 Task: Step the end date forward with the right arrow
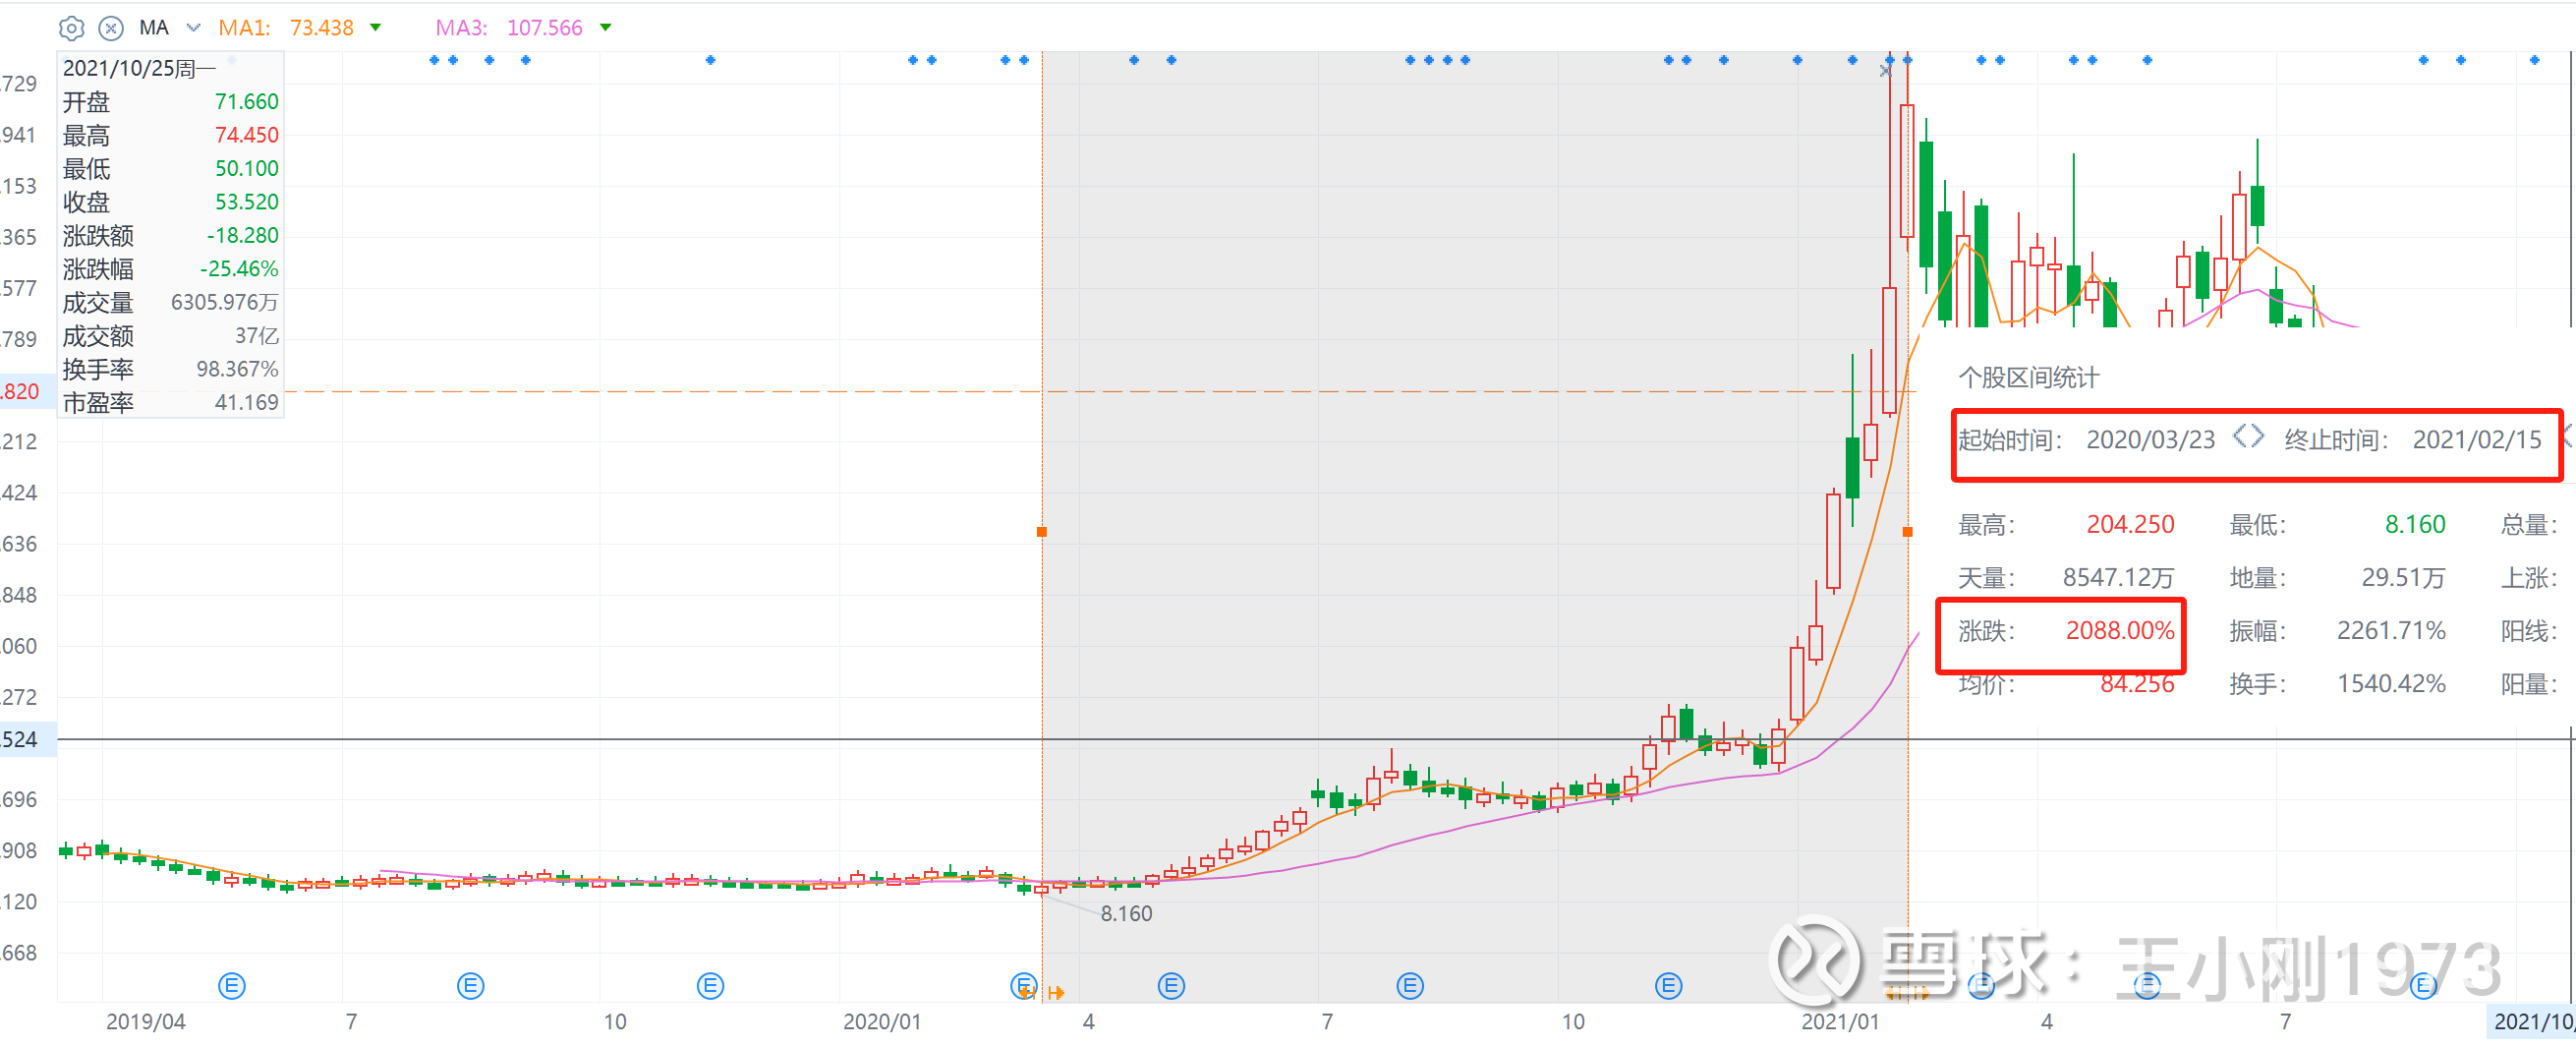tap(2258, 437)
